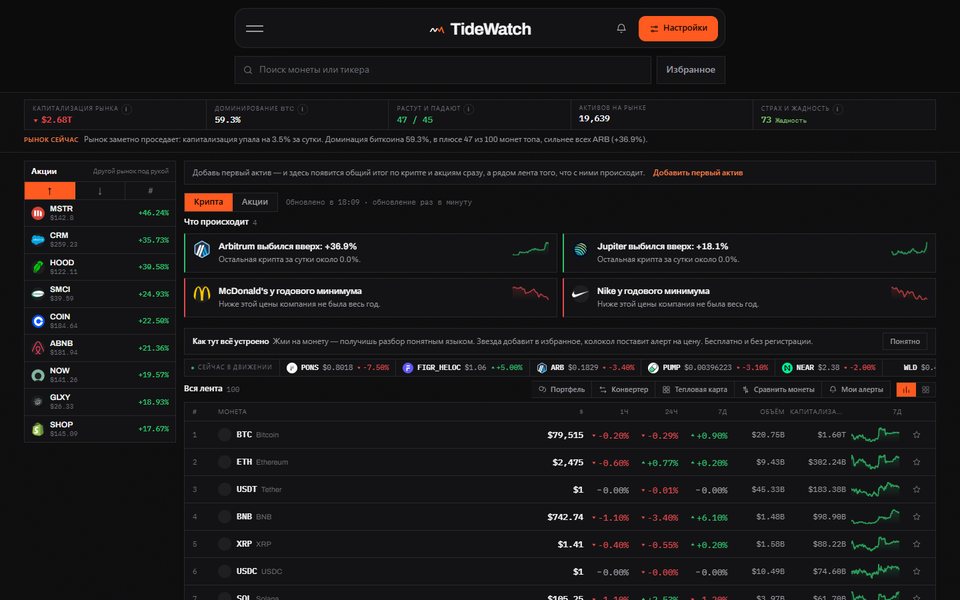Focus the coin or ticker search field
Screen dimensions: 960x600
pyautogui.click(x=443, y=70)
